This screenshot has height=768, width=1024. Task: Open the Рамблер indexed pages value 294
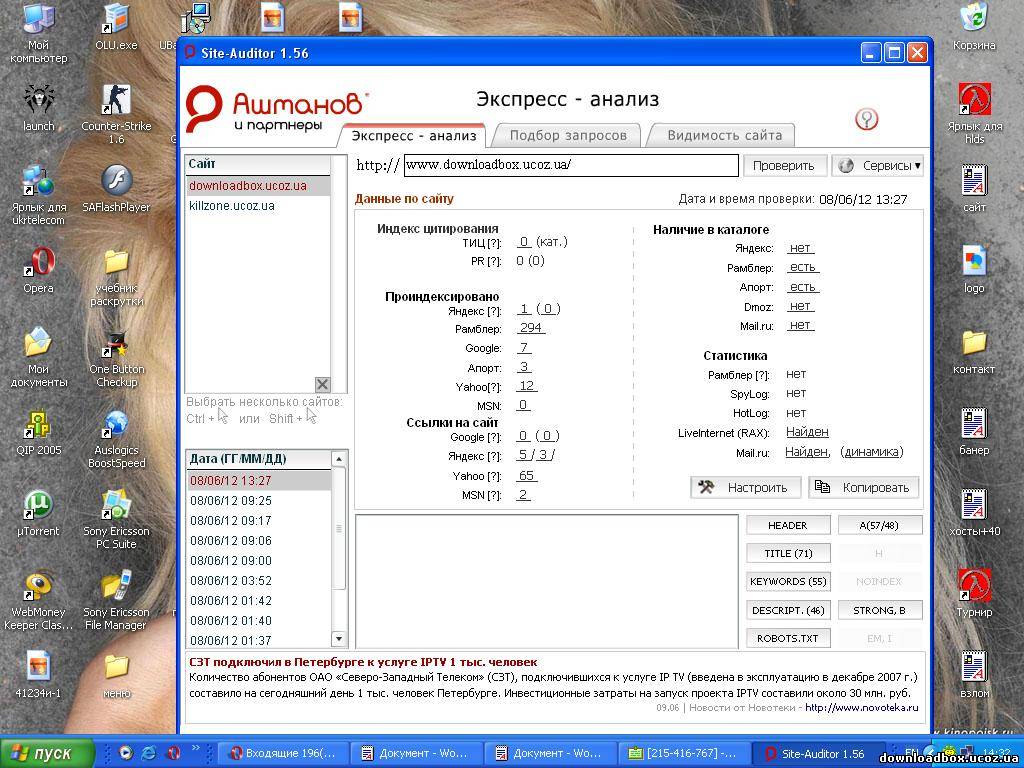531,328
